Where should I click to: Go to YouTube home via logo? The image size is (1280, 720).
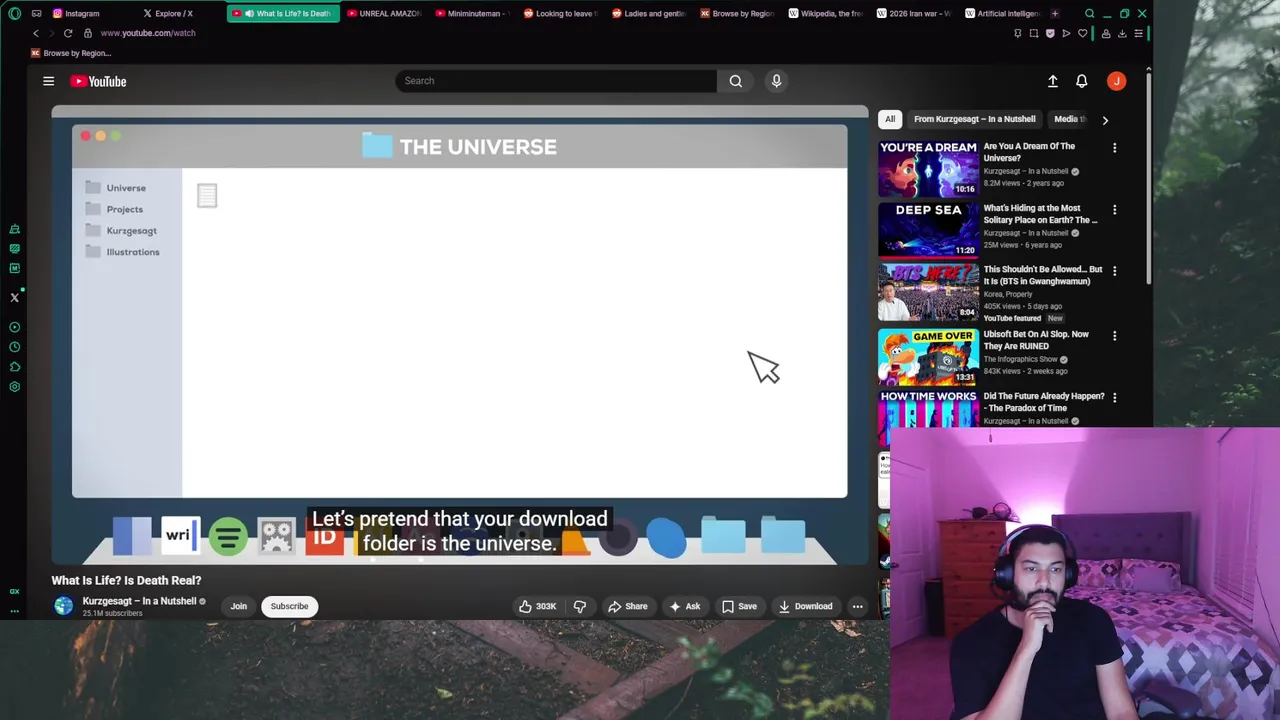tap(98, 81)
